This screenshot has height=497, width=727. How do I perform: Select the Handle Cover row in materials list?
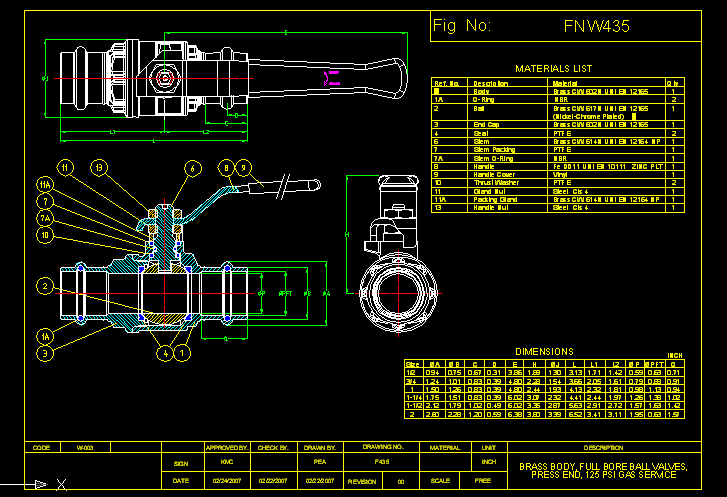pos(495,175)
